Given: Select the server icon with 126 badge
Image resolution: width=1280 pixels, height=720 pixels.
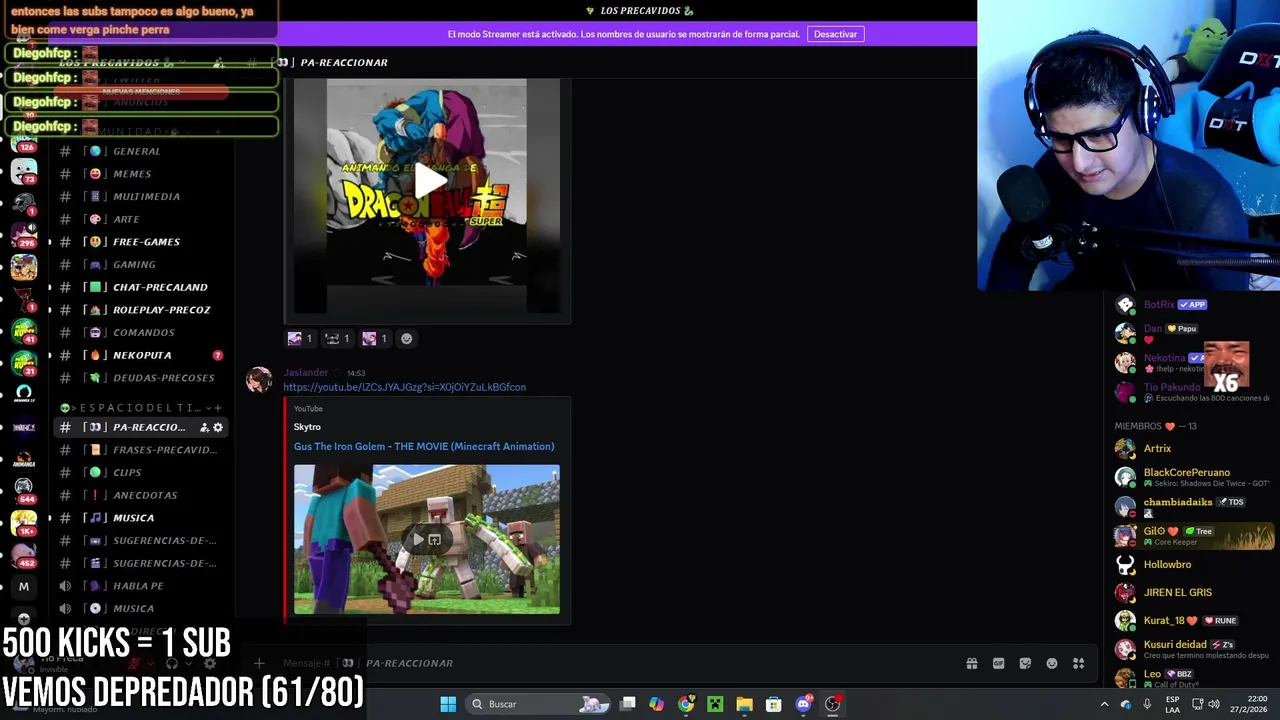Looking at the screenshot, I should coord(24,143).
